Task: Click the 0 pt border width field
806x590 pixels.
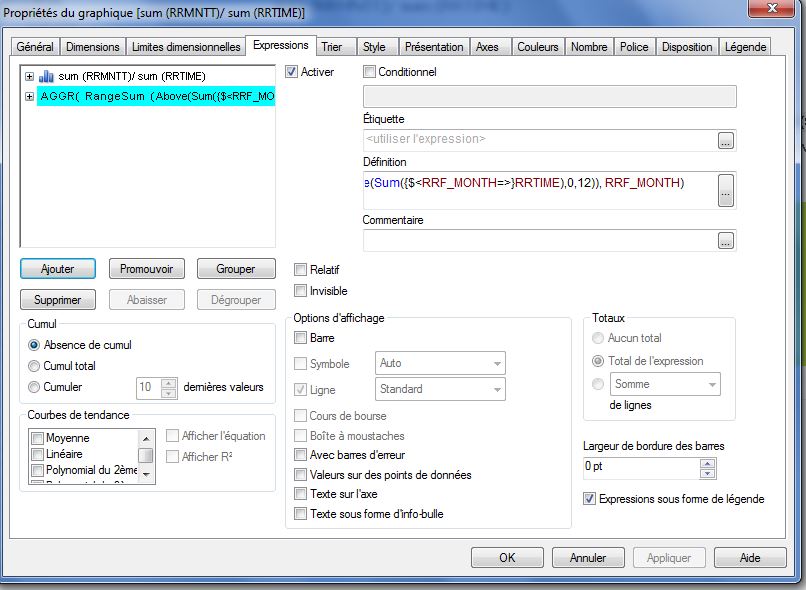Action: [642, 468]
